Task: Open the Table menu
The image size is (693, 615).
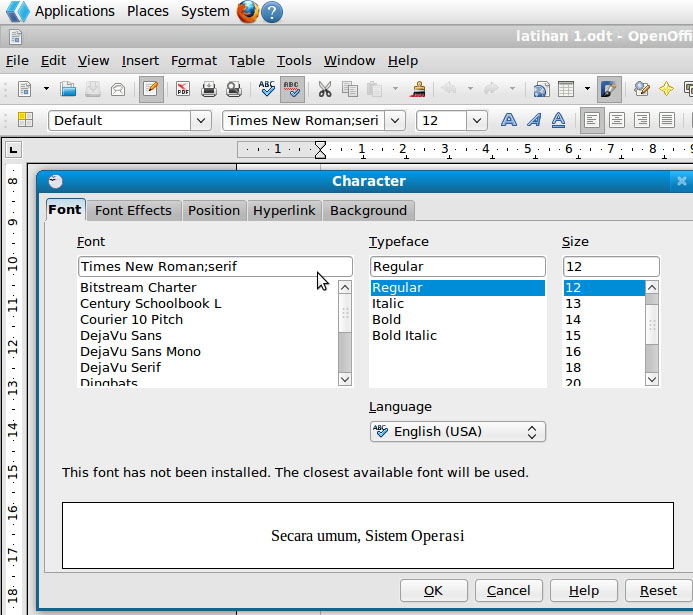Action: point(247,61)
